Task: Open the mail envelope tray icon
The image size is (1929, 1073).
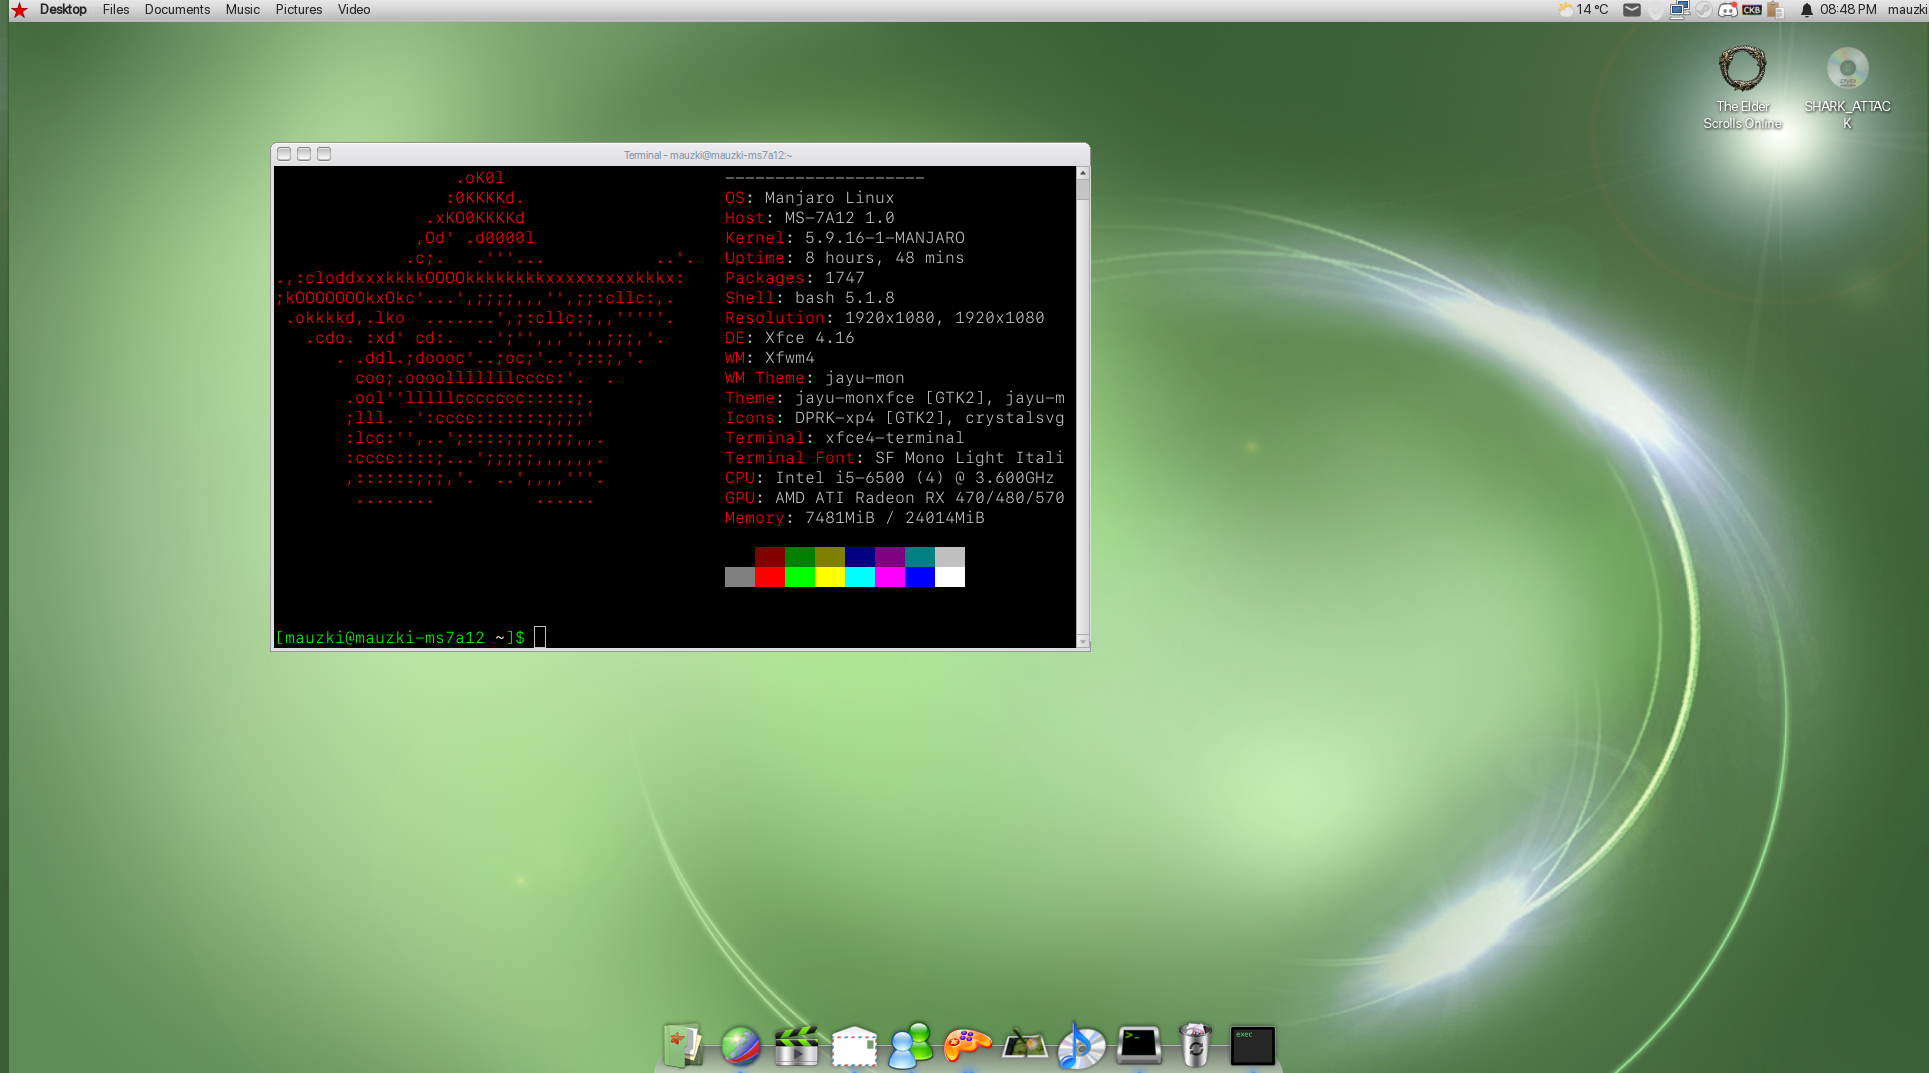Action: pos(1632,10)
